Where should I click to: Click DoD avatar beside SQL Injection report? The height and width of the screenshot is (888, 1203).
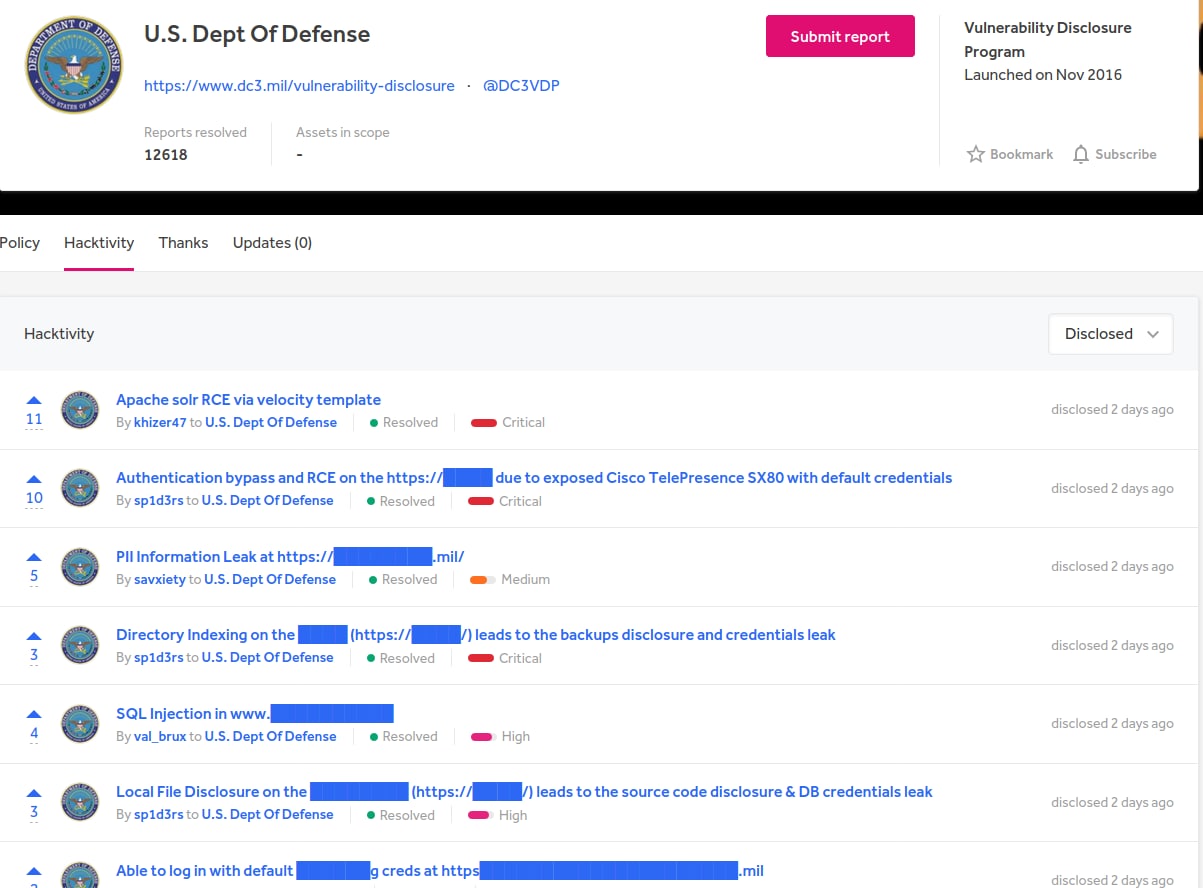pyautogui.click(x=80, y=724)
